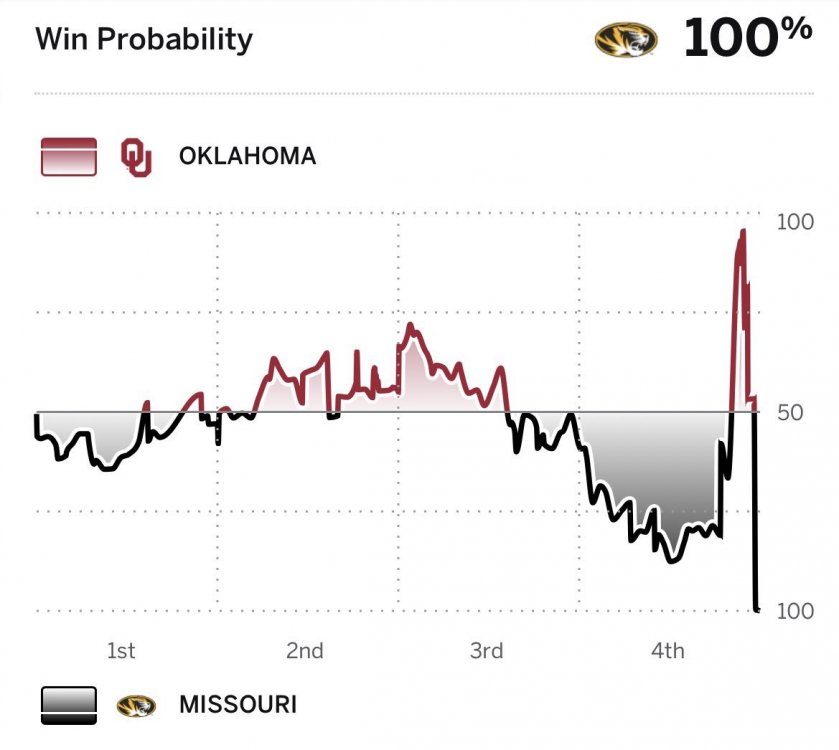The width and height of the screenshot is (839, 750).
Task: Select the 2nd quarter axis label
Action: point(304,651)
